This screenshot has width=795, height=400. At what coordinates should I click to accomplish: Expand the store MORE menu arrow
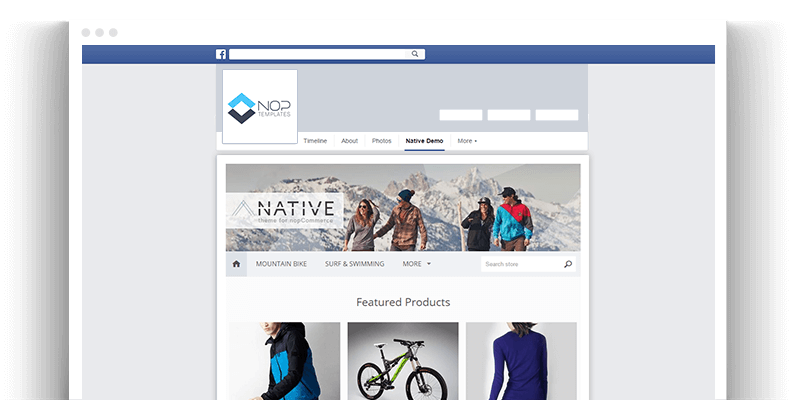(429, 264)
